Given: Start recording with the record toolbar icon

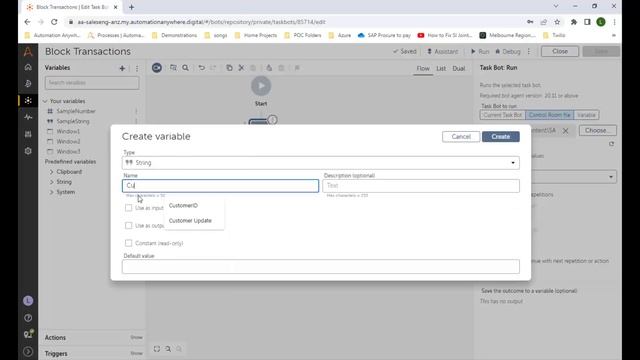Looking at the screenshot, I should (157, 68).
